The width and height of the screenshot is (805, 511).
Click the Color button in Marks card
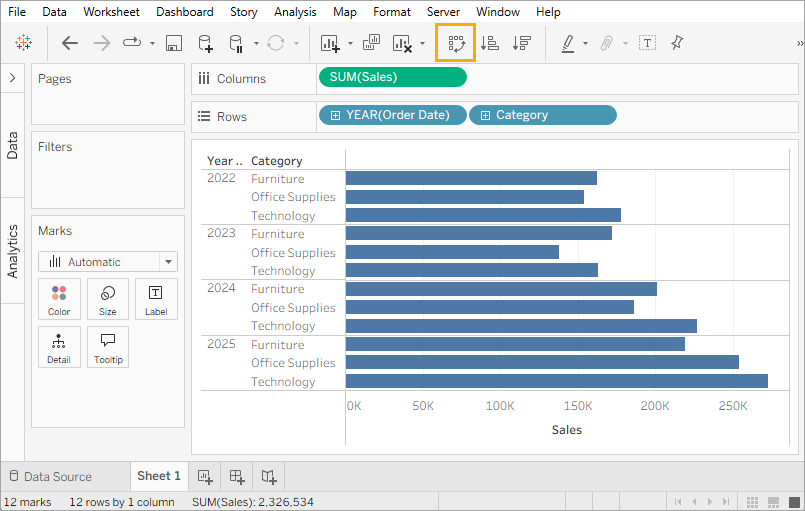[59, 299]
